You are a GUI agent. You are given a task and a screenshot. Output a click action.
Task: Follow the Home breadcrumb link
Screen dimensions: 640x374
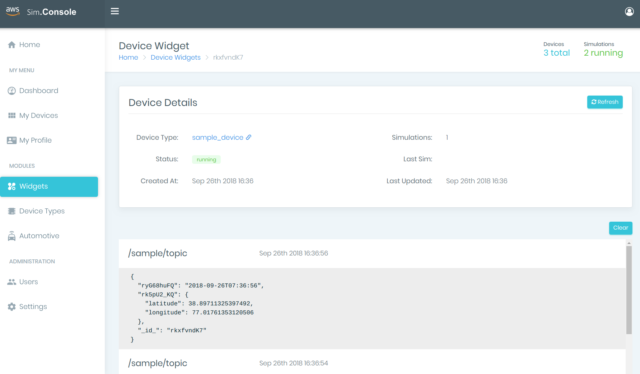128,58
